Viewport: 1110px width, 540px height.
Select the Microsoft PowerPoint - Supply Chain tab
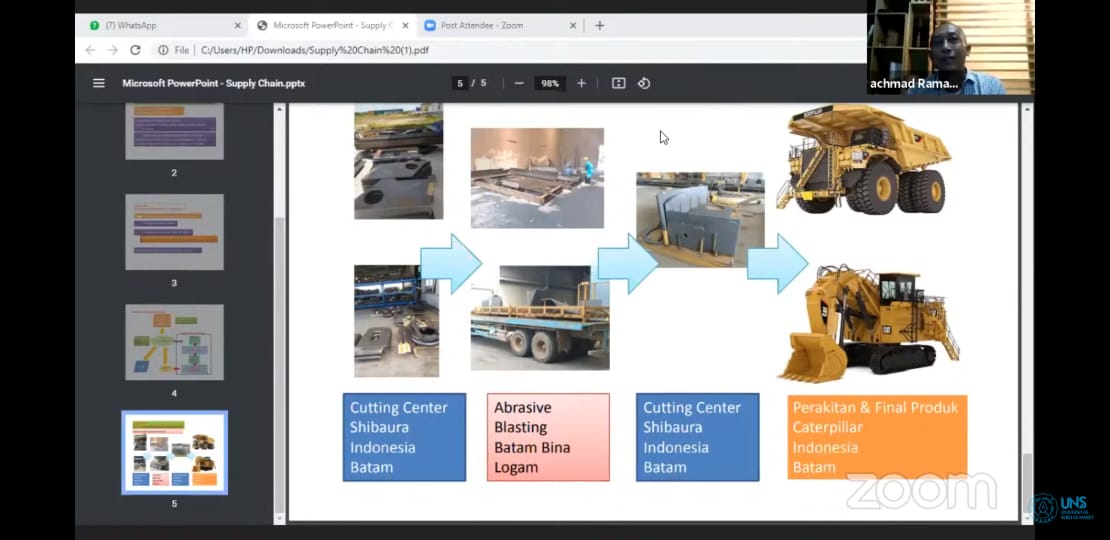pyautogui.click(x=333, y=25)
